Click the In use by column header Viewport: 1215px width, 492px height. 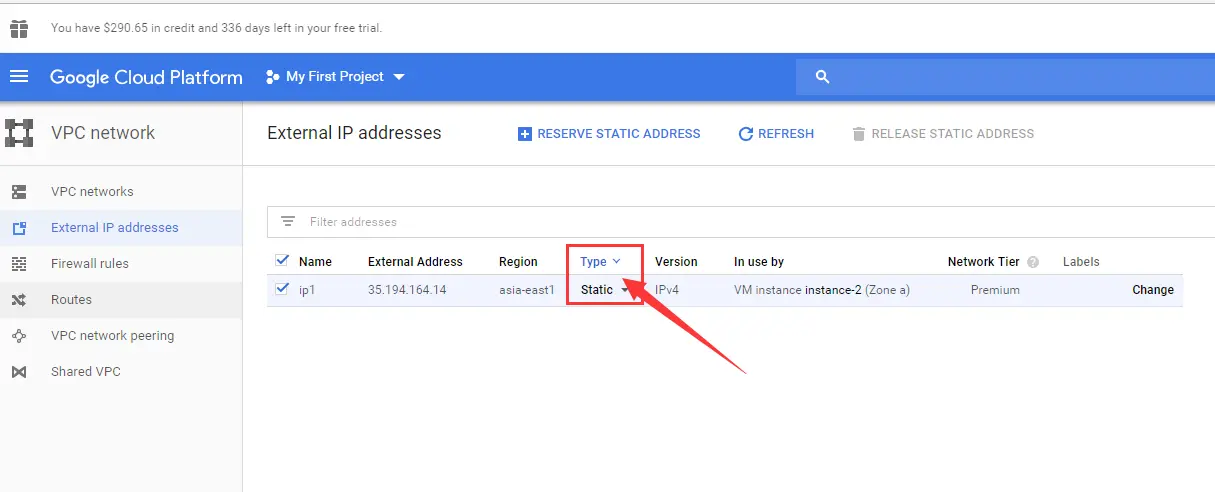click(x=759, y=262)
